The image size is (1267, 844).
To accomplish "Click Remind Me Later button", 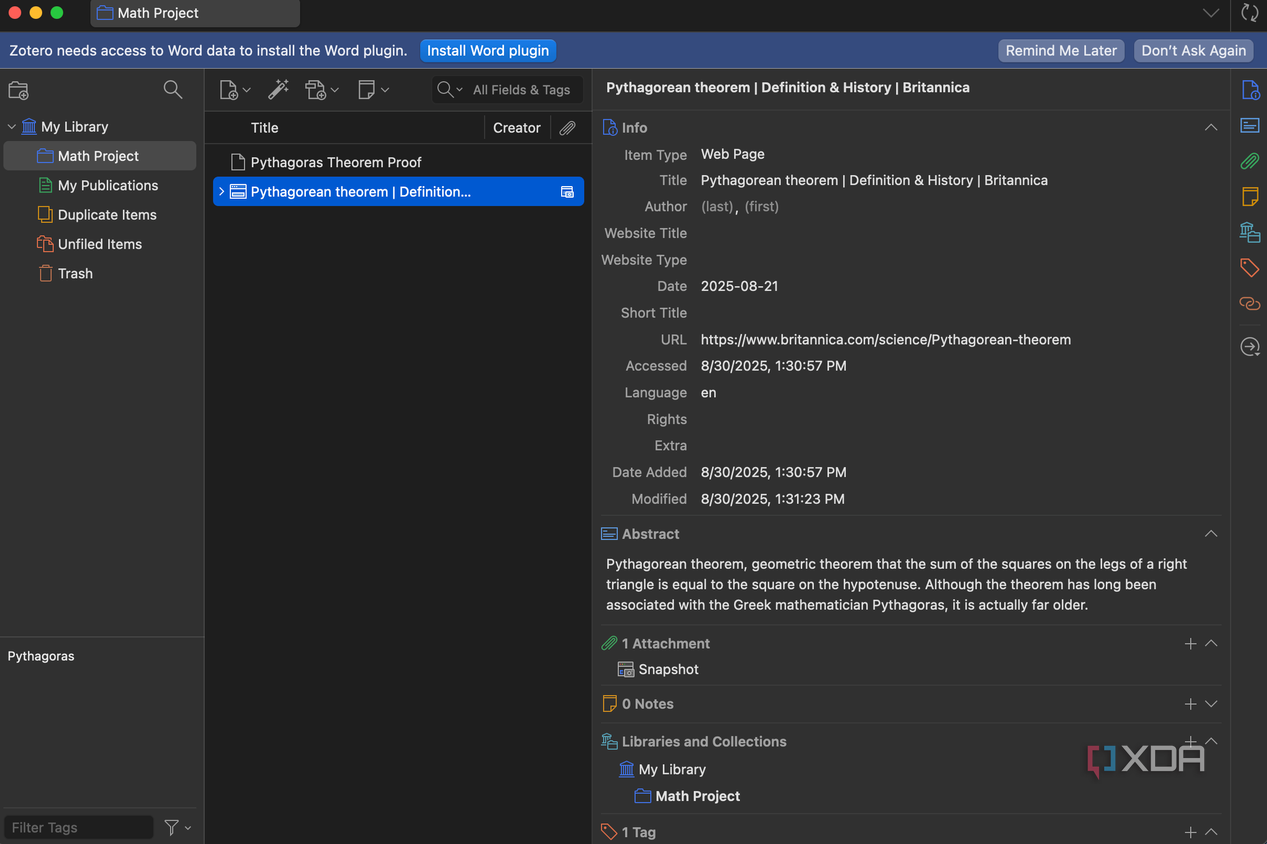I will click(1061, 50).
